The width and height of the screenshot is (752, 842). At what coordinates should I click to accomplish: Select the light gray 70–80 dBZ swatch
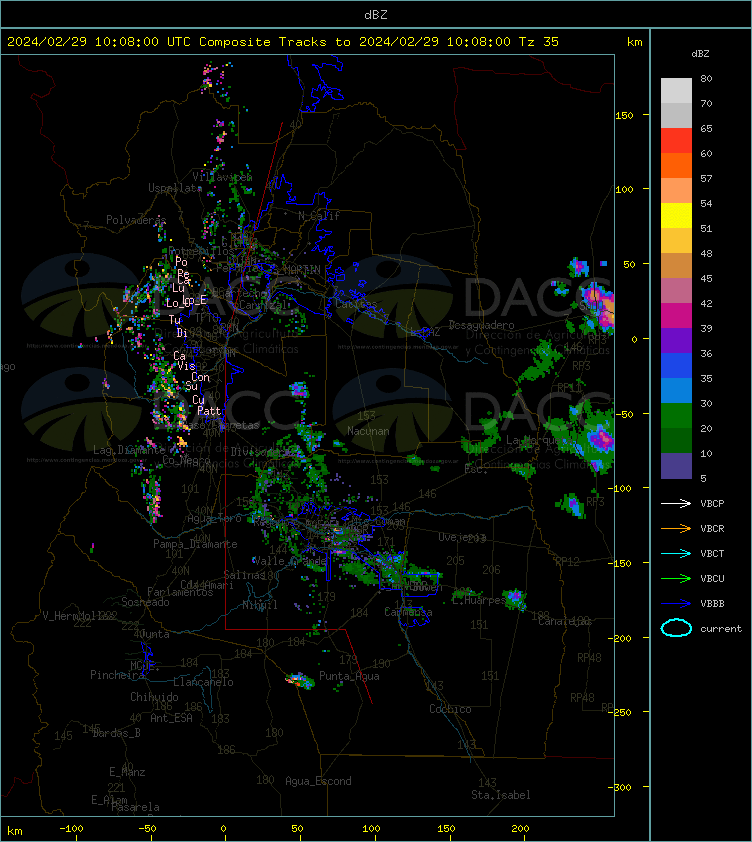pyautogui.click(x=676, y=91)
